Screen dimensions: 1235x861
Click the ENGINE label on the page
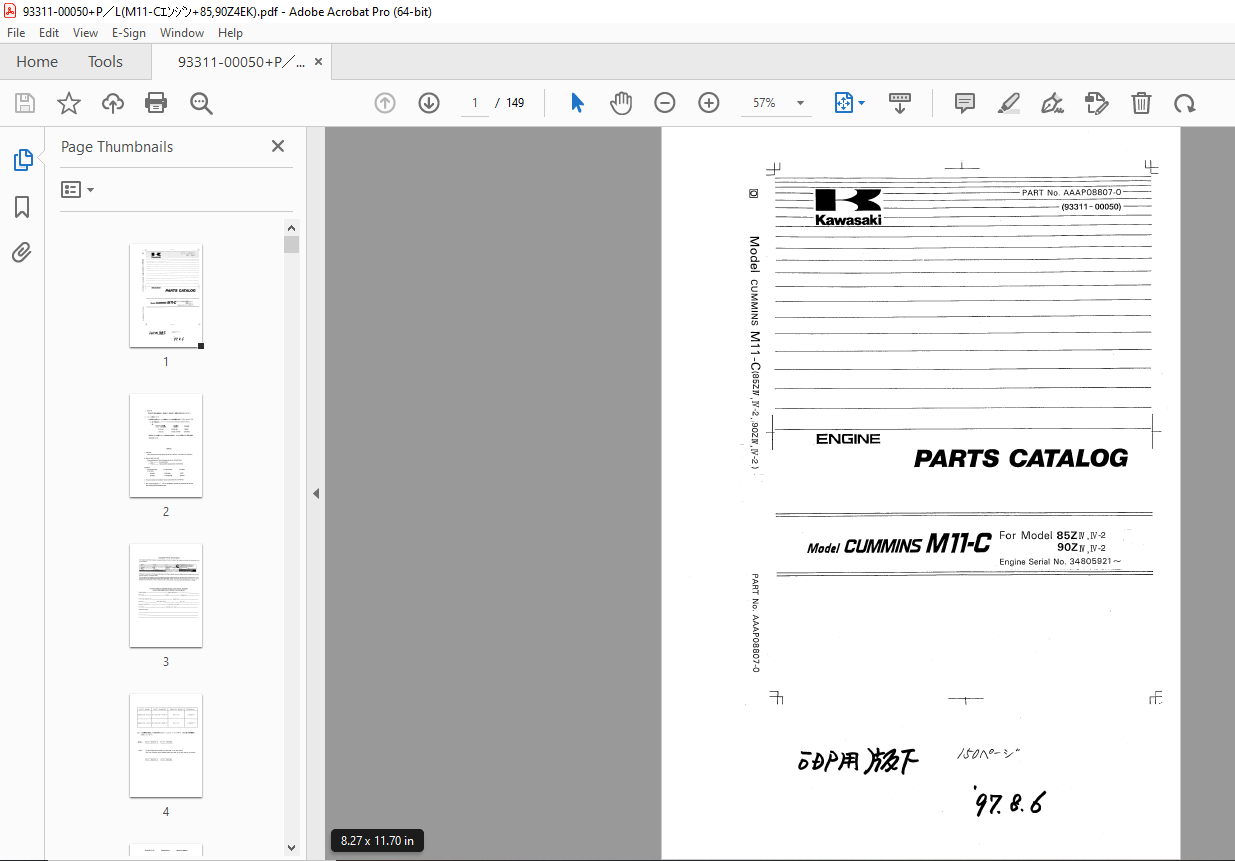(x=848, y=439)
